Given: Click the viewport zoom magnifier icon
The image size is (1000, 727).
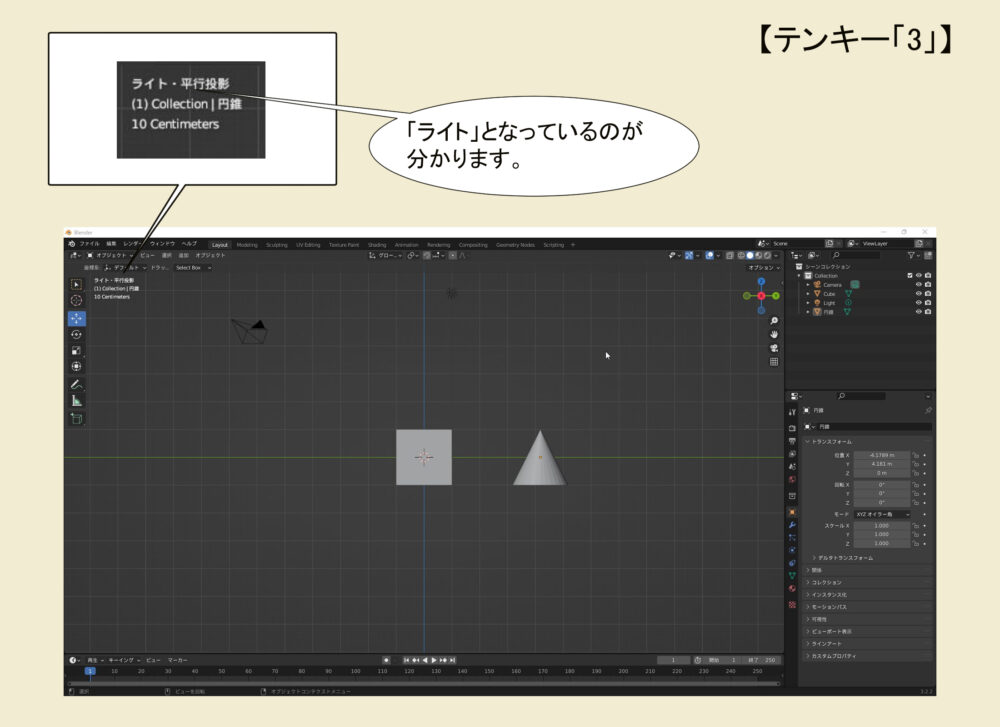Looking at the screenshot, I should [x=774, y=321].
